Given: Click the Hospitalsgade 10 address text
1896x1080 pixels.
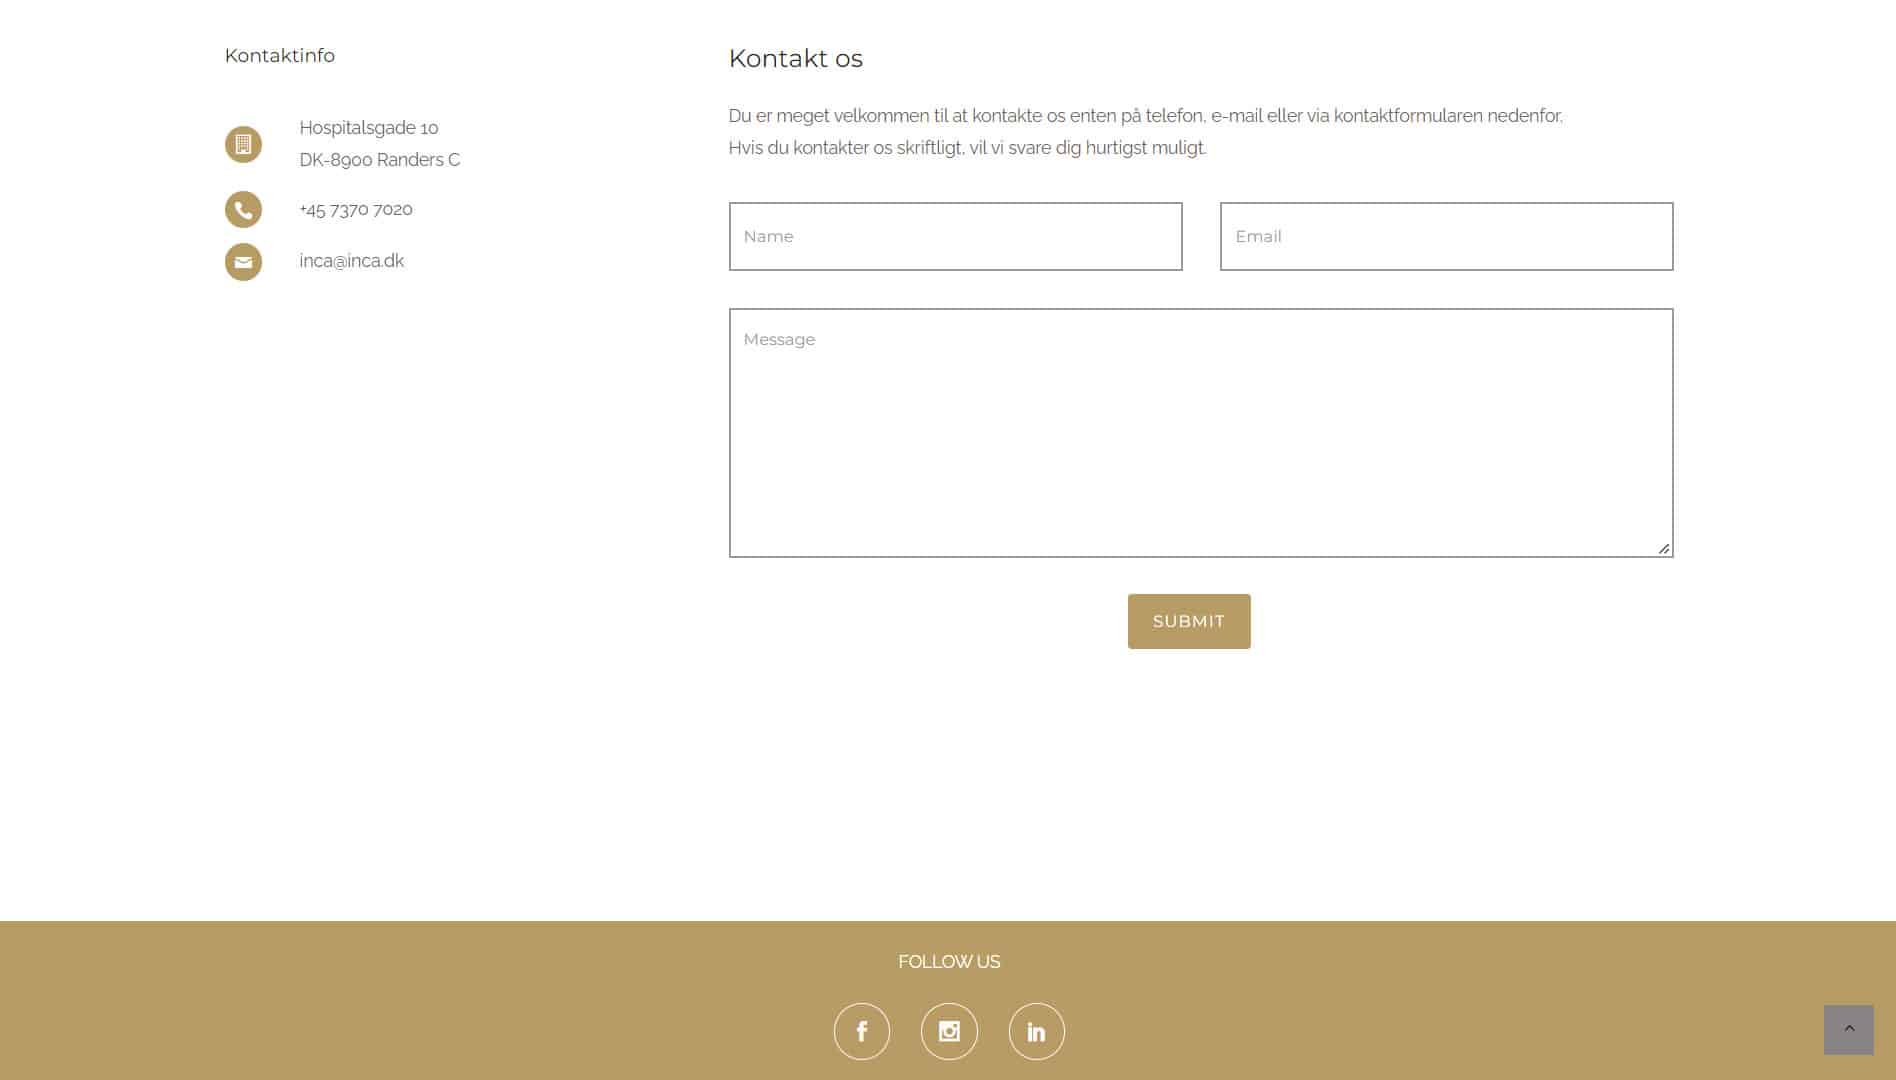Looking at the screenshot, I should [368, 127].
